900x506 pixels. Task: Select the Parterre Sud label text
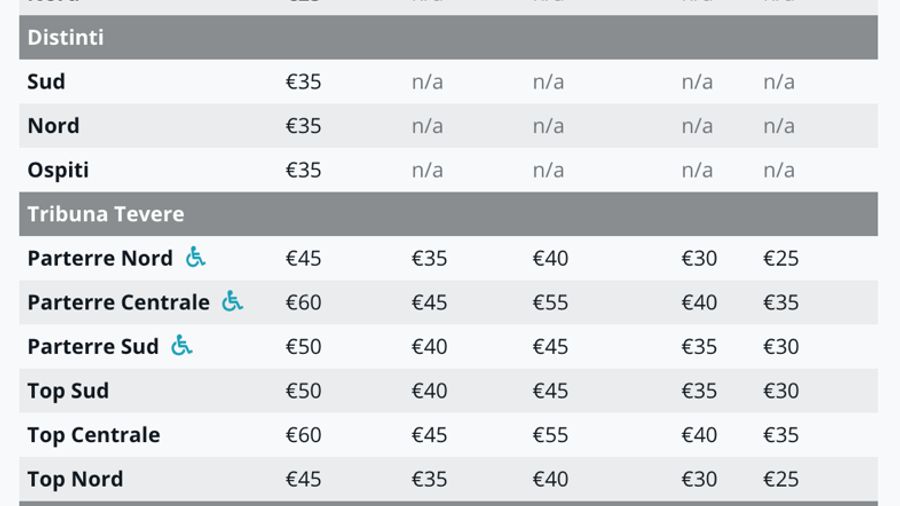[93, 347]
